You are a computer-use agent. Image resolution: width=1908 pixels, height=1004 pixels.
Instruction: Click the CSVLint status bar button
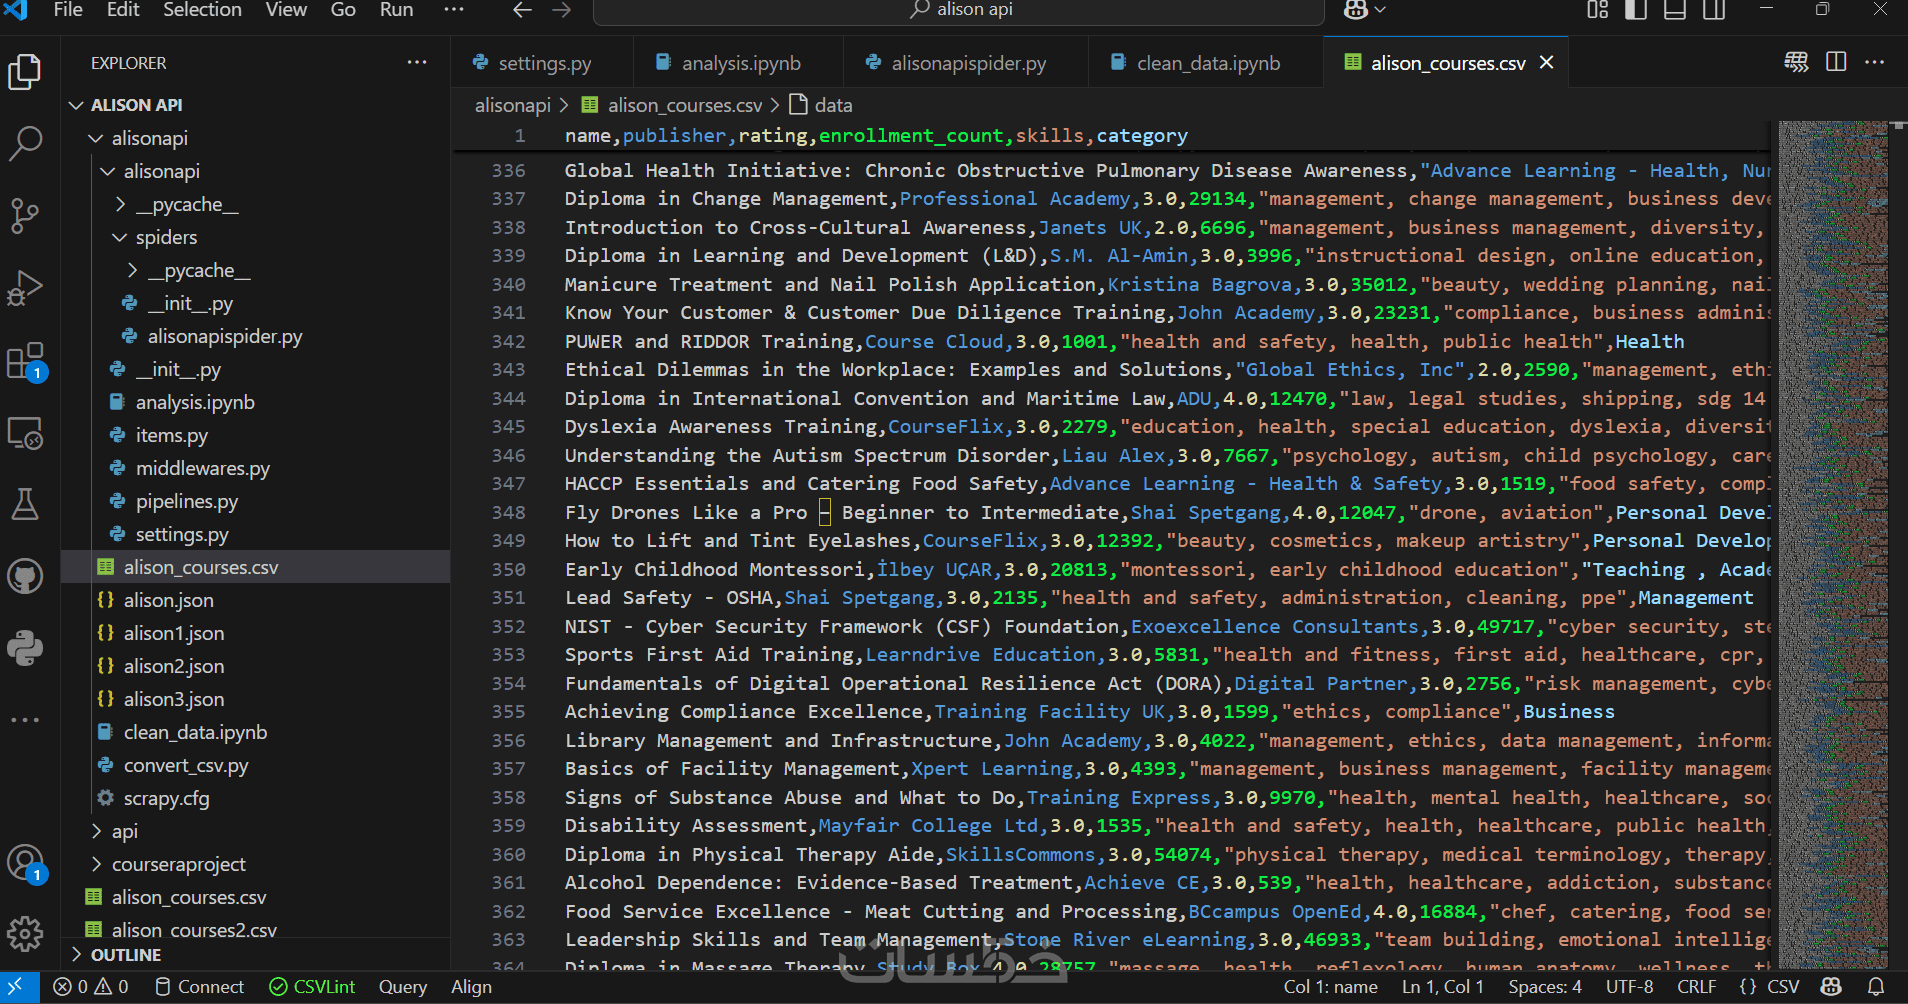(312, 987)
